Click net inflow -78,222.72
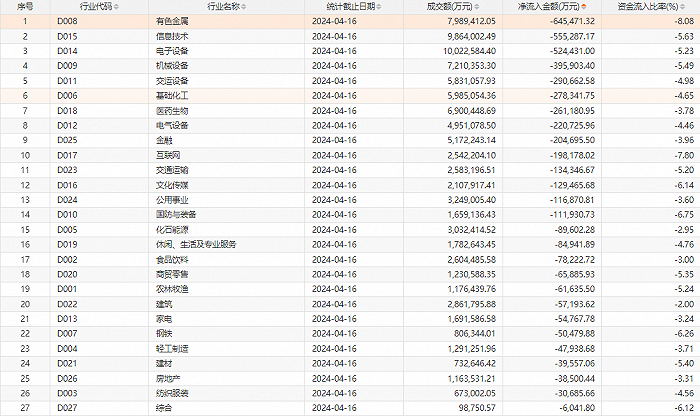 pyautogui.click(x=575, y=260)
